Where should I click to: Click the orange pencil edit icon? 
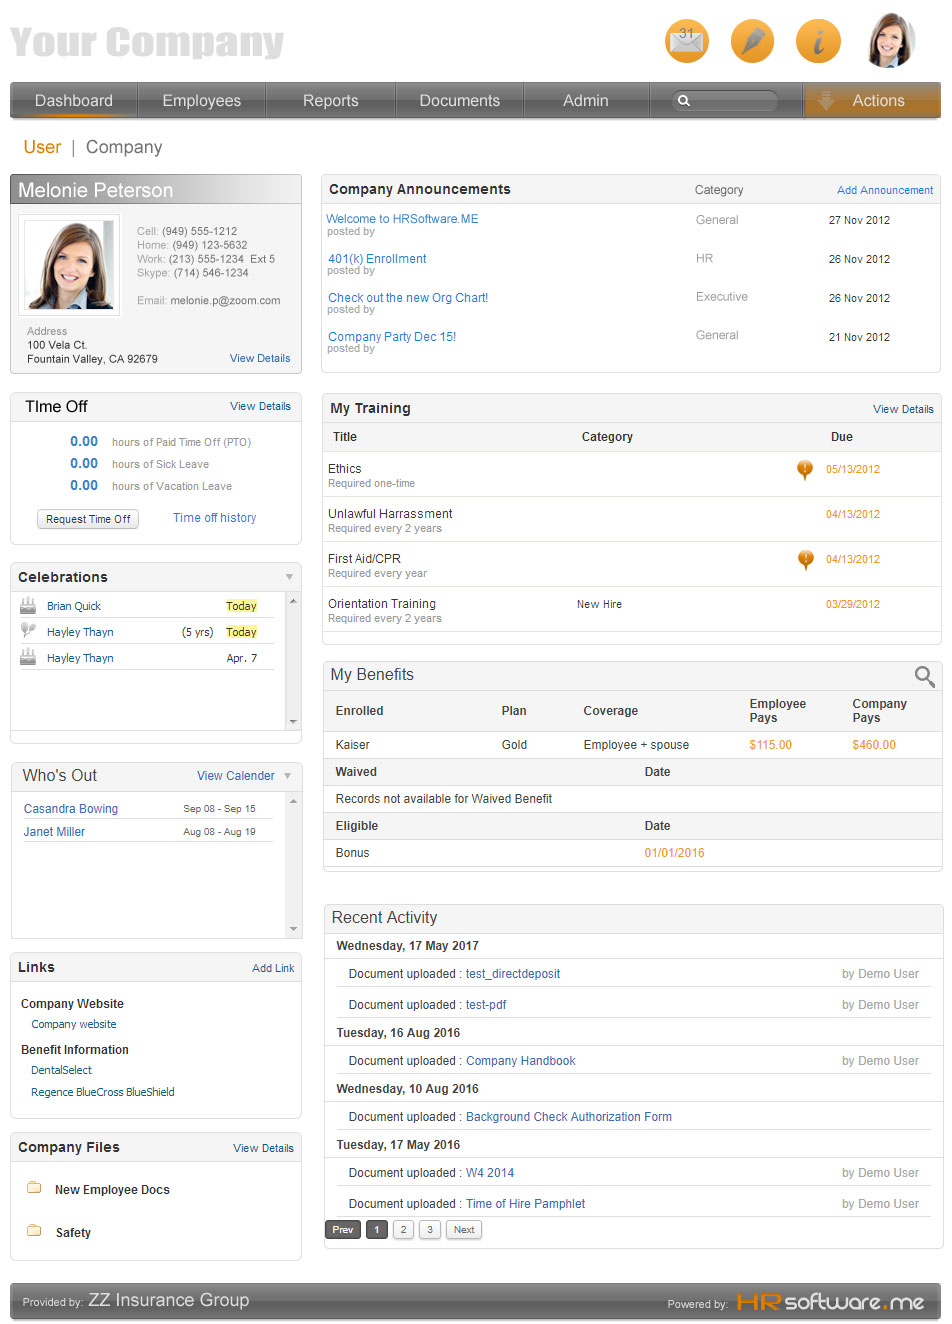tap(752, 41)
